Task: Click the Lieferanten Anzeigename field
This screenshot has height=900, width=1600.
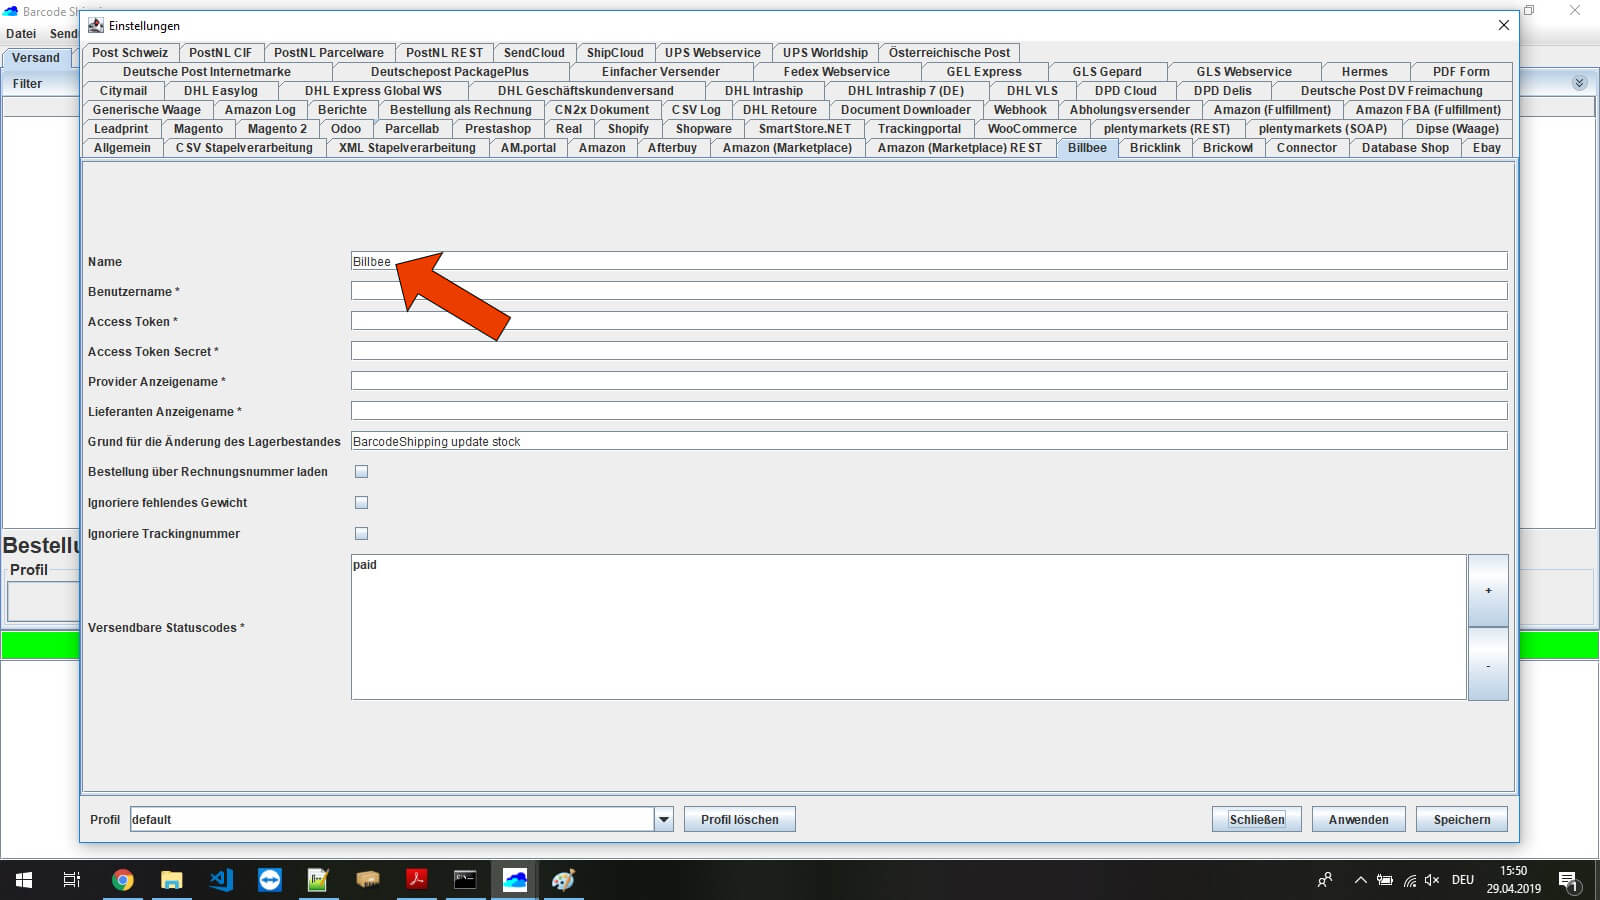Action: [929, 411]
